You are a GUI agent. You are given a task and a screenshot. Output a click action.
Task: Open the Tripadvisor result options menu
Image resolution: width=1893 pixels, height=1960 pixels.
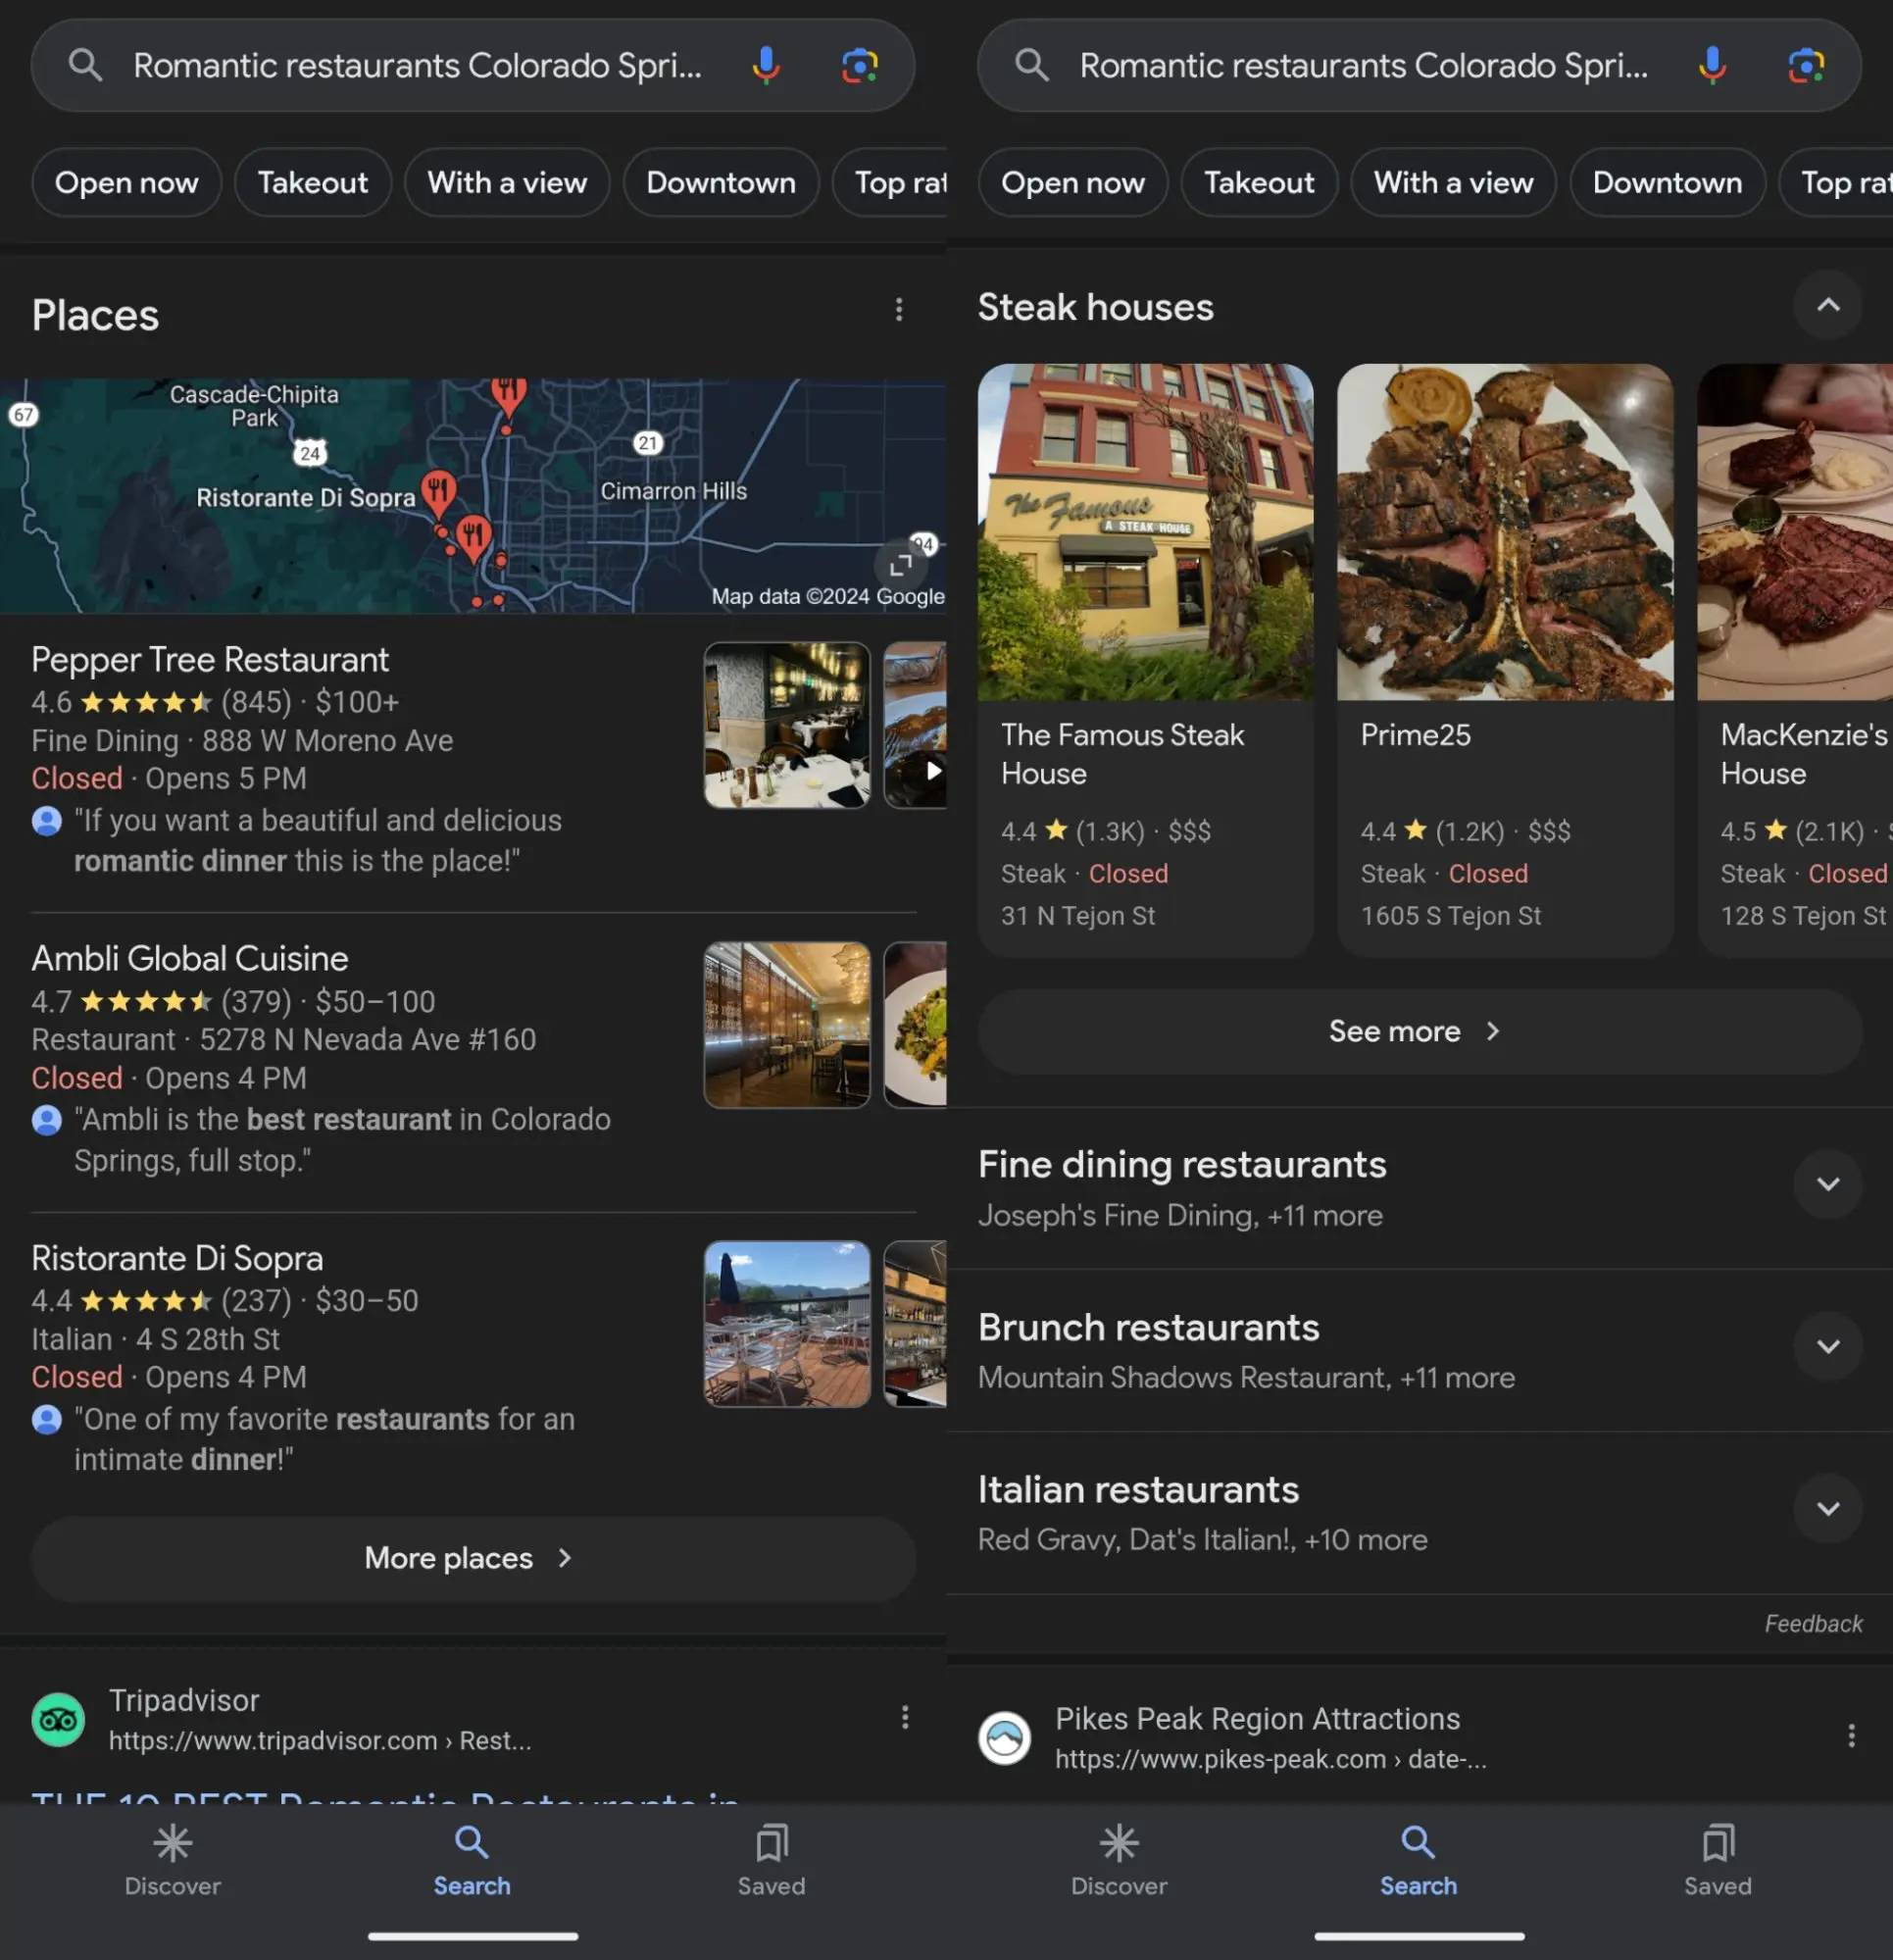pos(905,1717)
